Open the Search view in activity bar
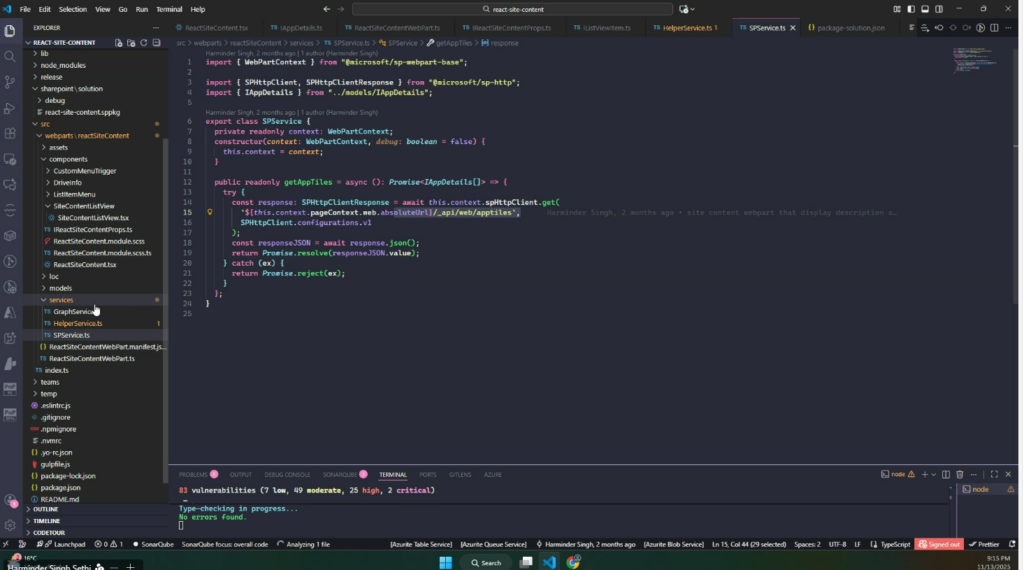Screen dimensions: 1024x570 [10, 57]
